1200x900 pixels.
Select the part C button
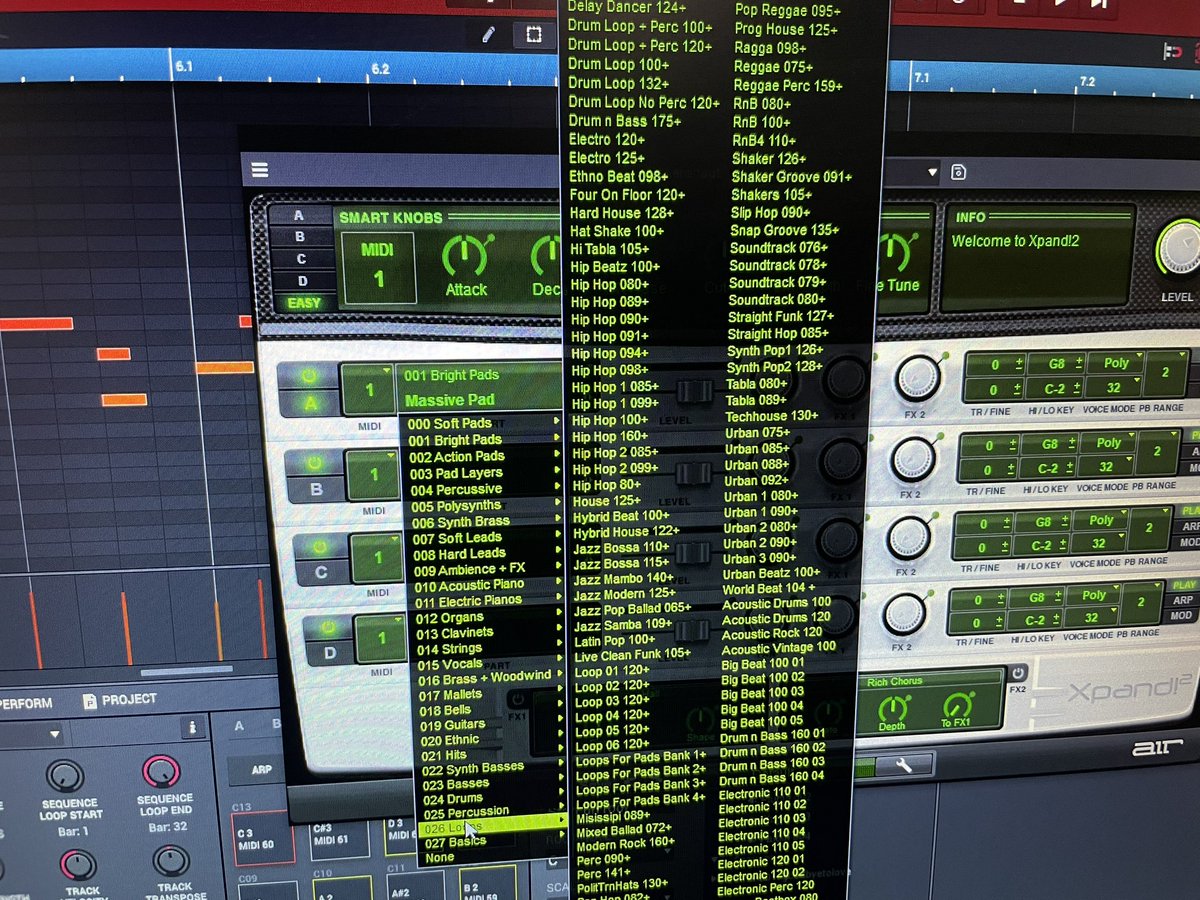tap(320, 572)
